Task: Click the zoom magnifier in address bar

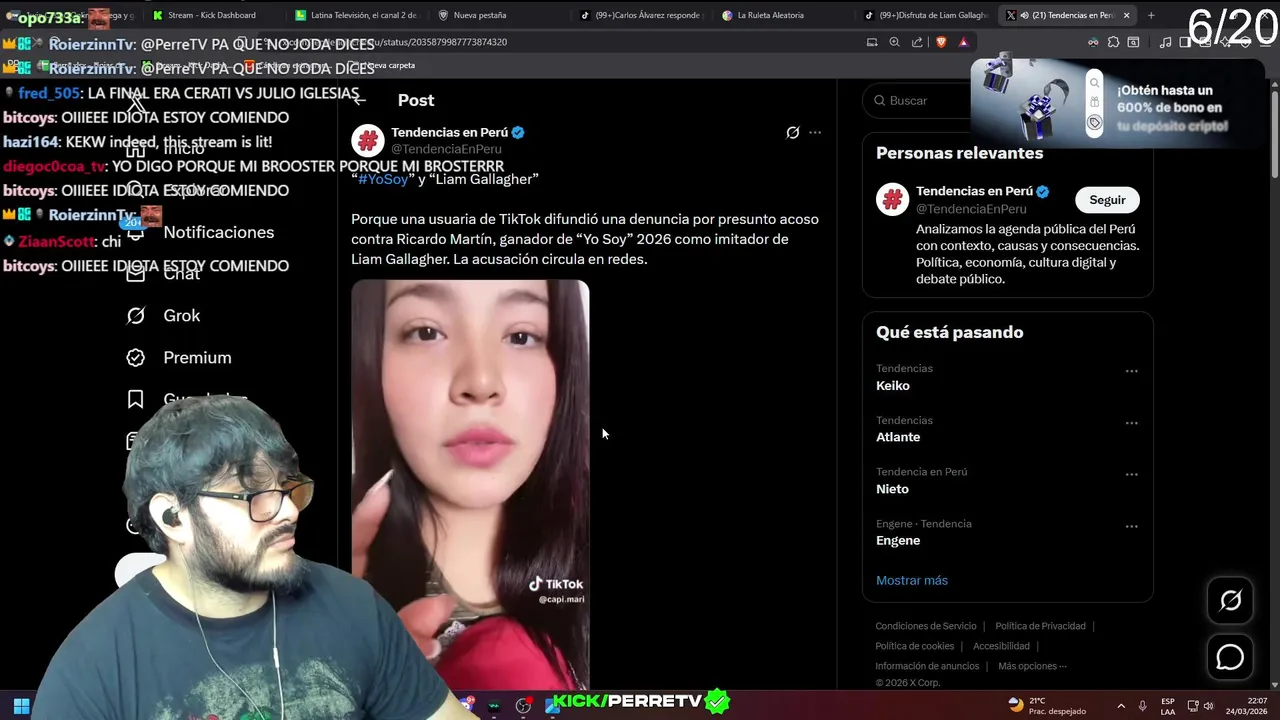Action: point(894,42)
